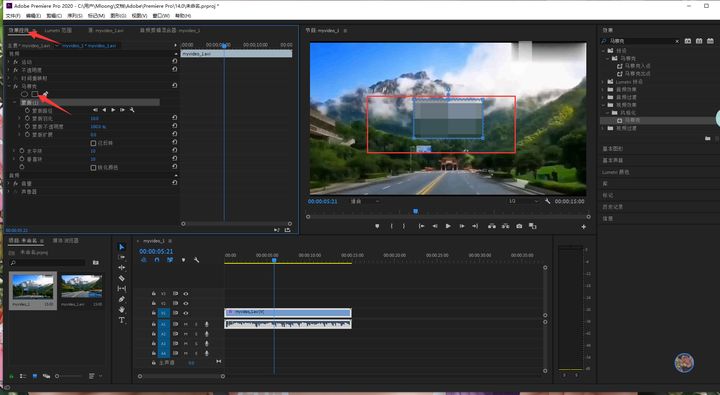Play the sequence in Program monitor
This screenshot has width=720, height=395.
(448, 226)
